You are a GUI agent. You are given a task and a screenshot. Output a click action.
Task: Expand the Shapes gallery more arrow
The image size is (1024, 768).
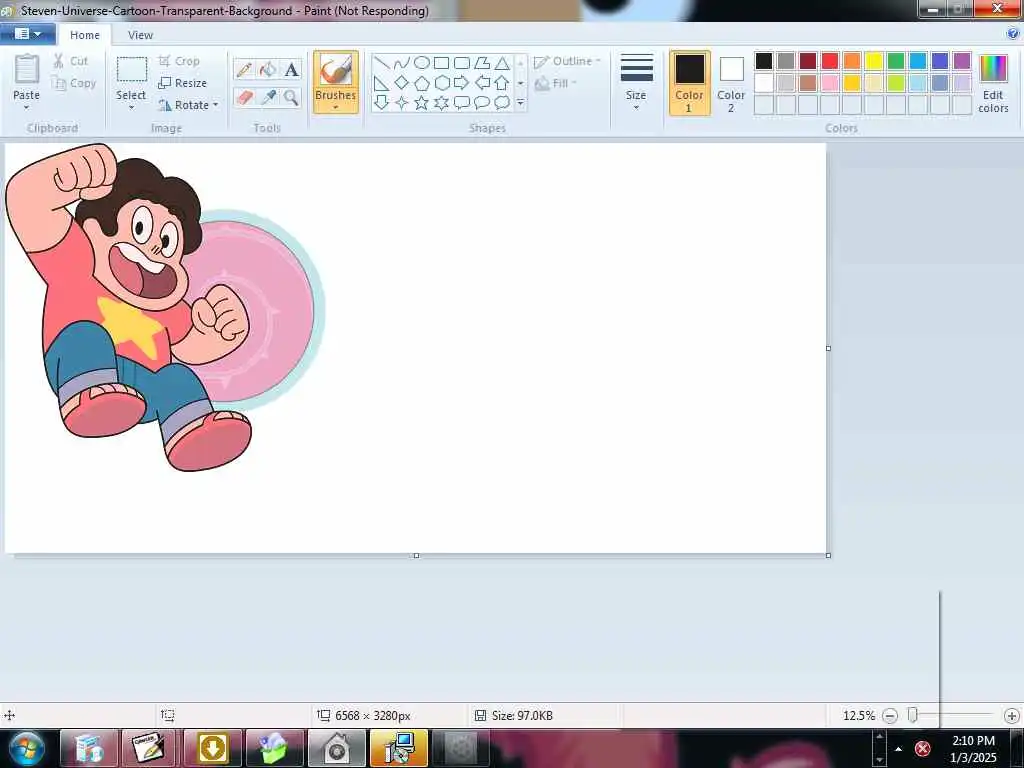[520, 103]
